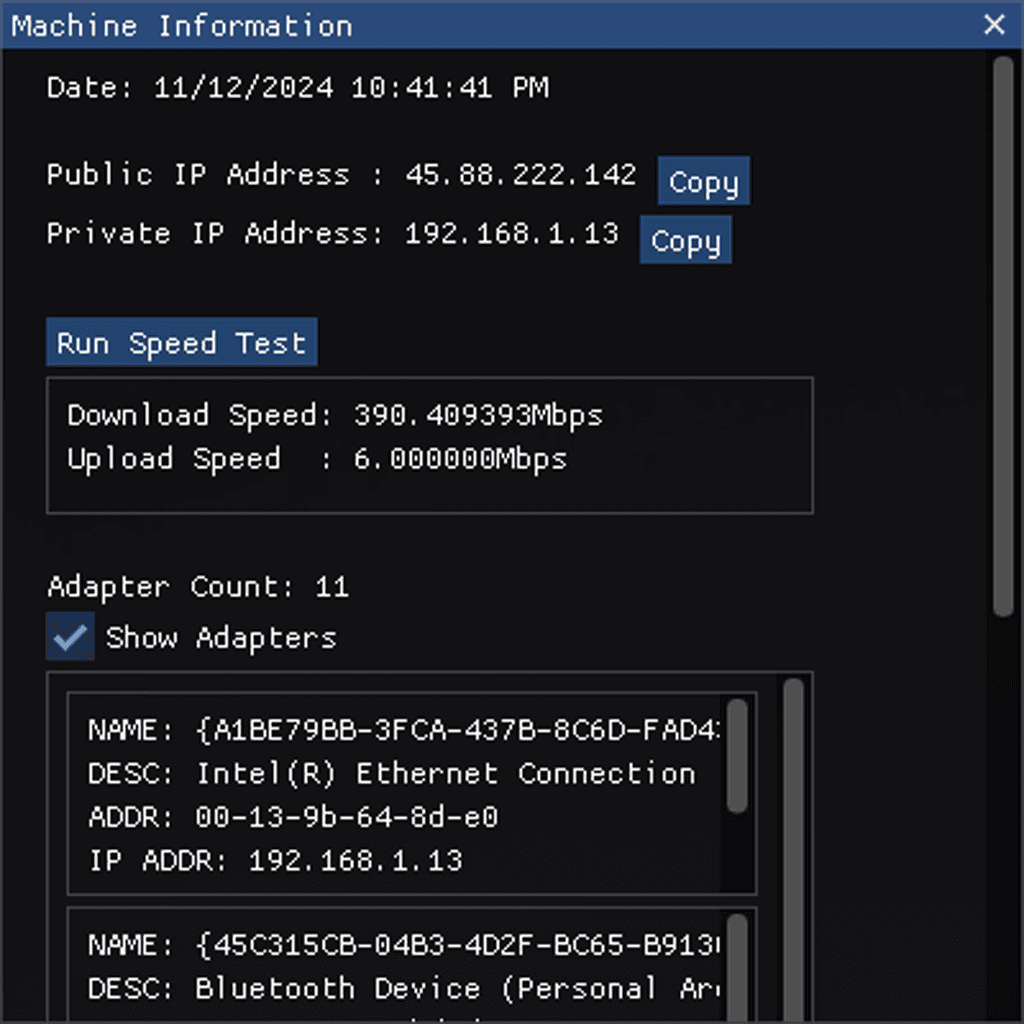Viewport: 1024px width, 1024px height.
Task: Run the speed test
Action: 181,343
